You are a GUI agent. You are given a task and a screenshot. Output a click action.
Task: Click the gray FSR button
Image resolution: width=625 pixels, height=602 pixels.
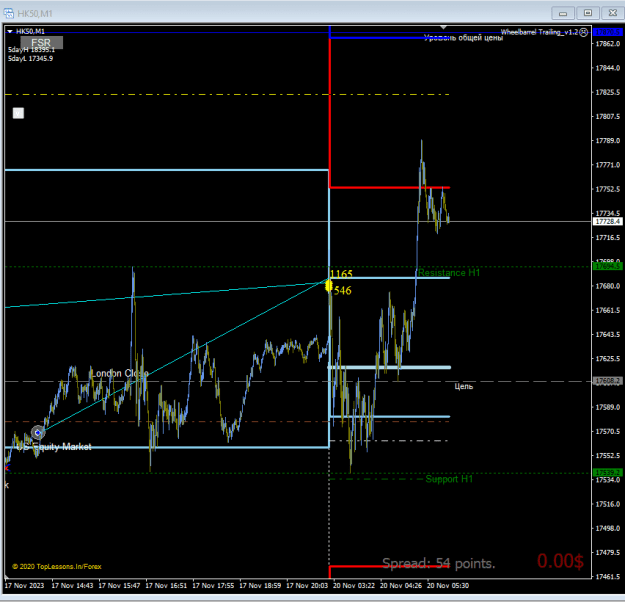(x=41, y=43)
